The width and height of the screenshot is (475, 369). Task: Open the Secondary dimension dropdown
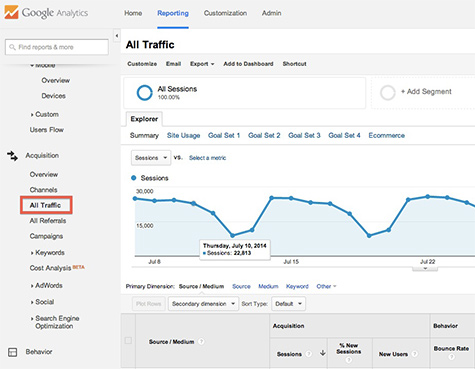pyautogui.click(x=203, y=304)
